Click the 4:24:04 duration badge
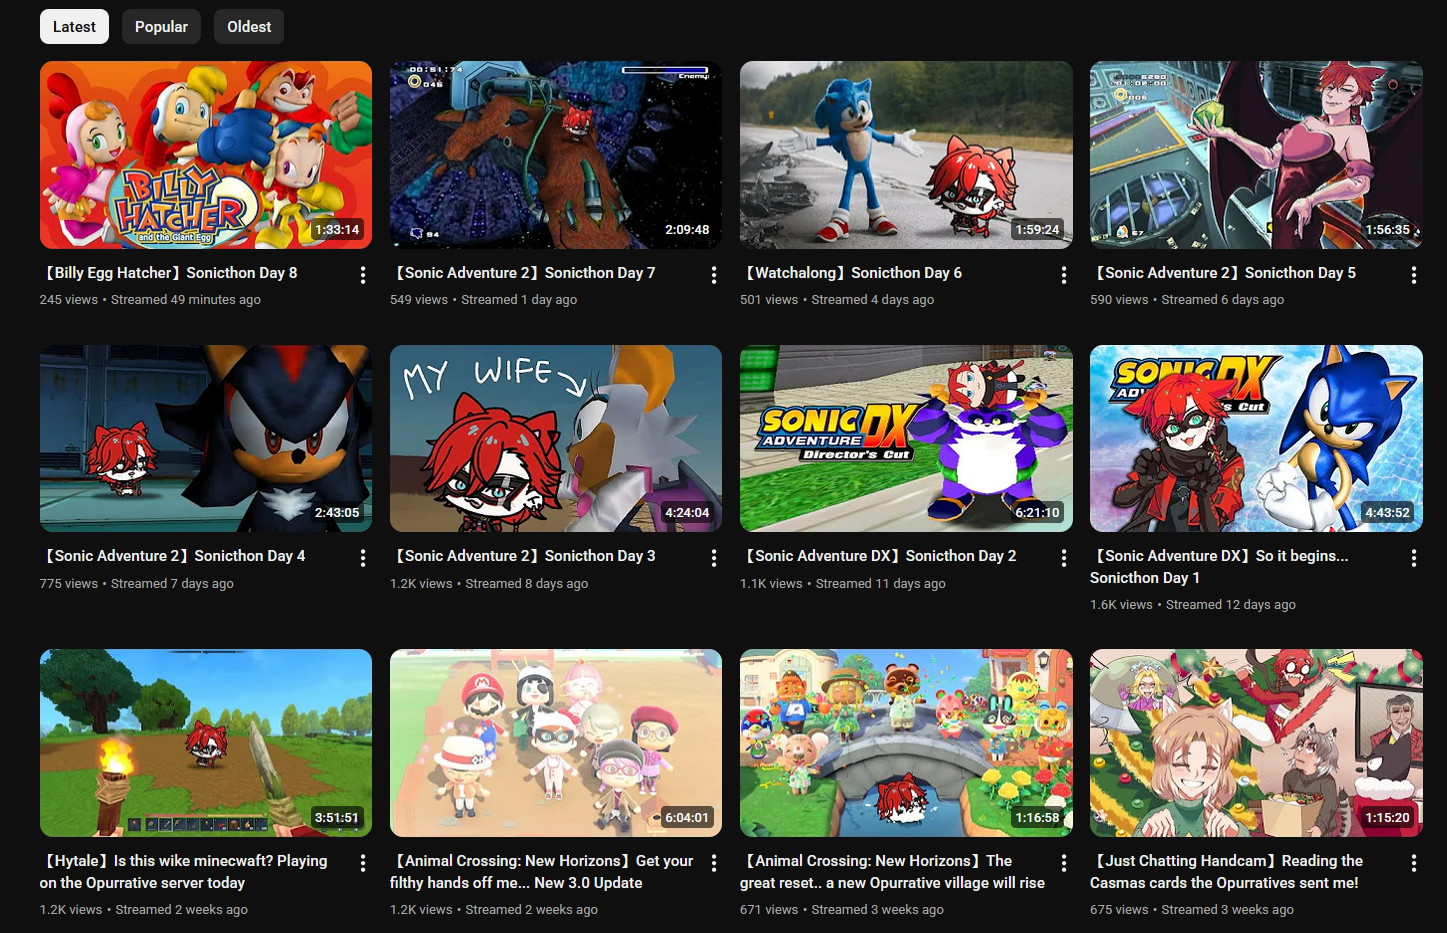The image size is (1447, 933). point(687,513)
